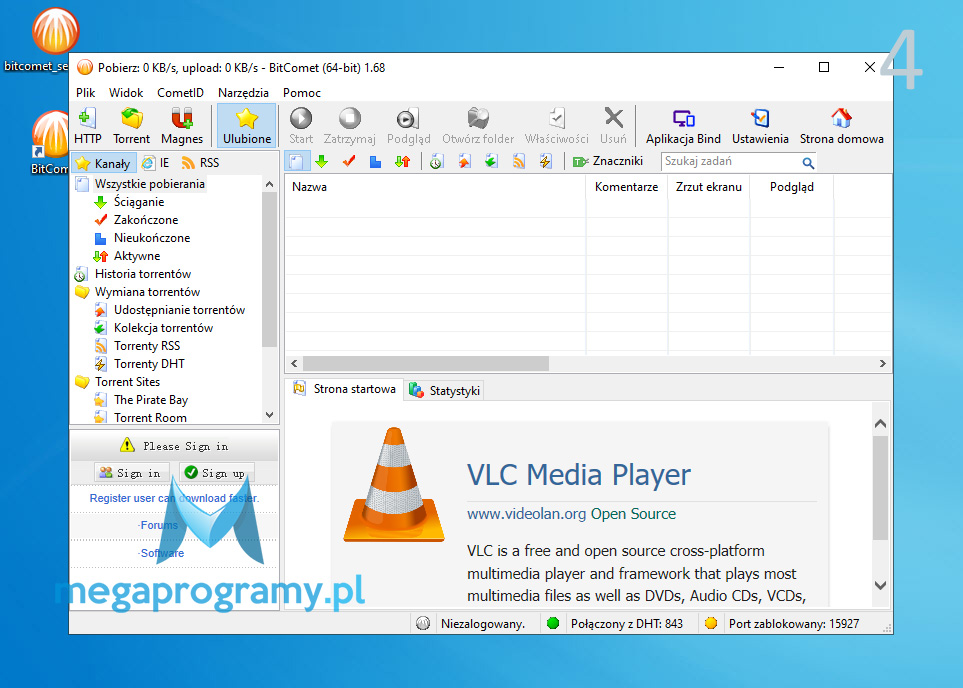Click the Zatrzymaj stop button
The image size is (963, 688).
[x=349, y=126]
